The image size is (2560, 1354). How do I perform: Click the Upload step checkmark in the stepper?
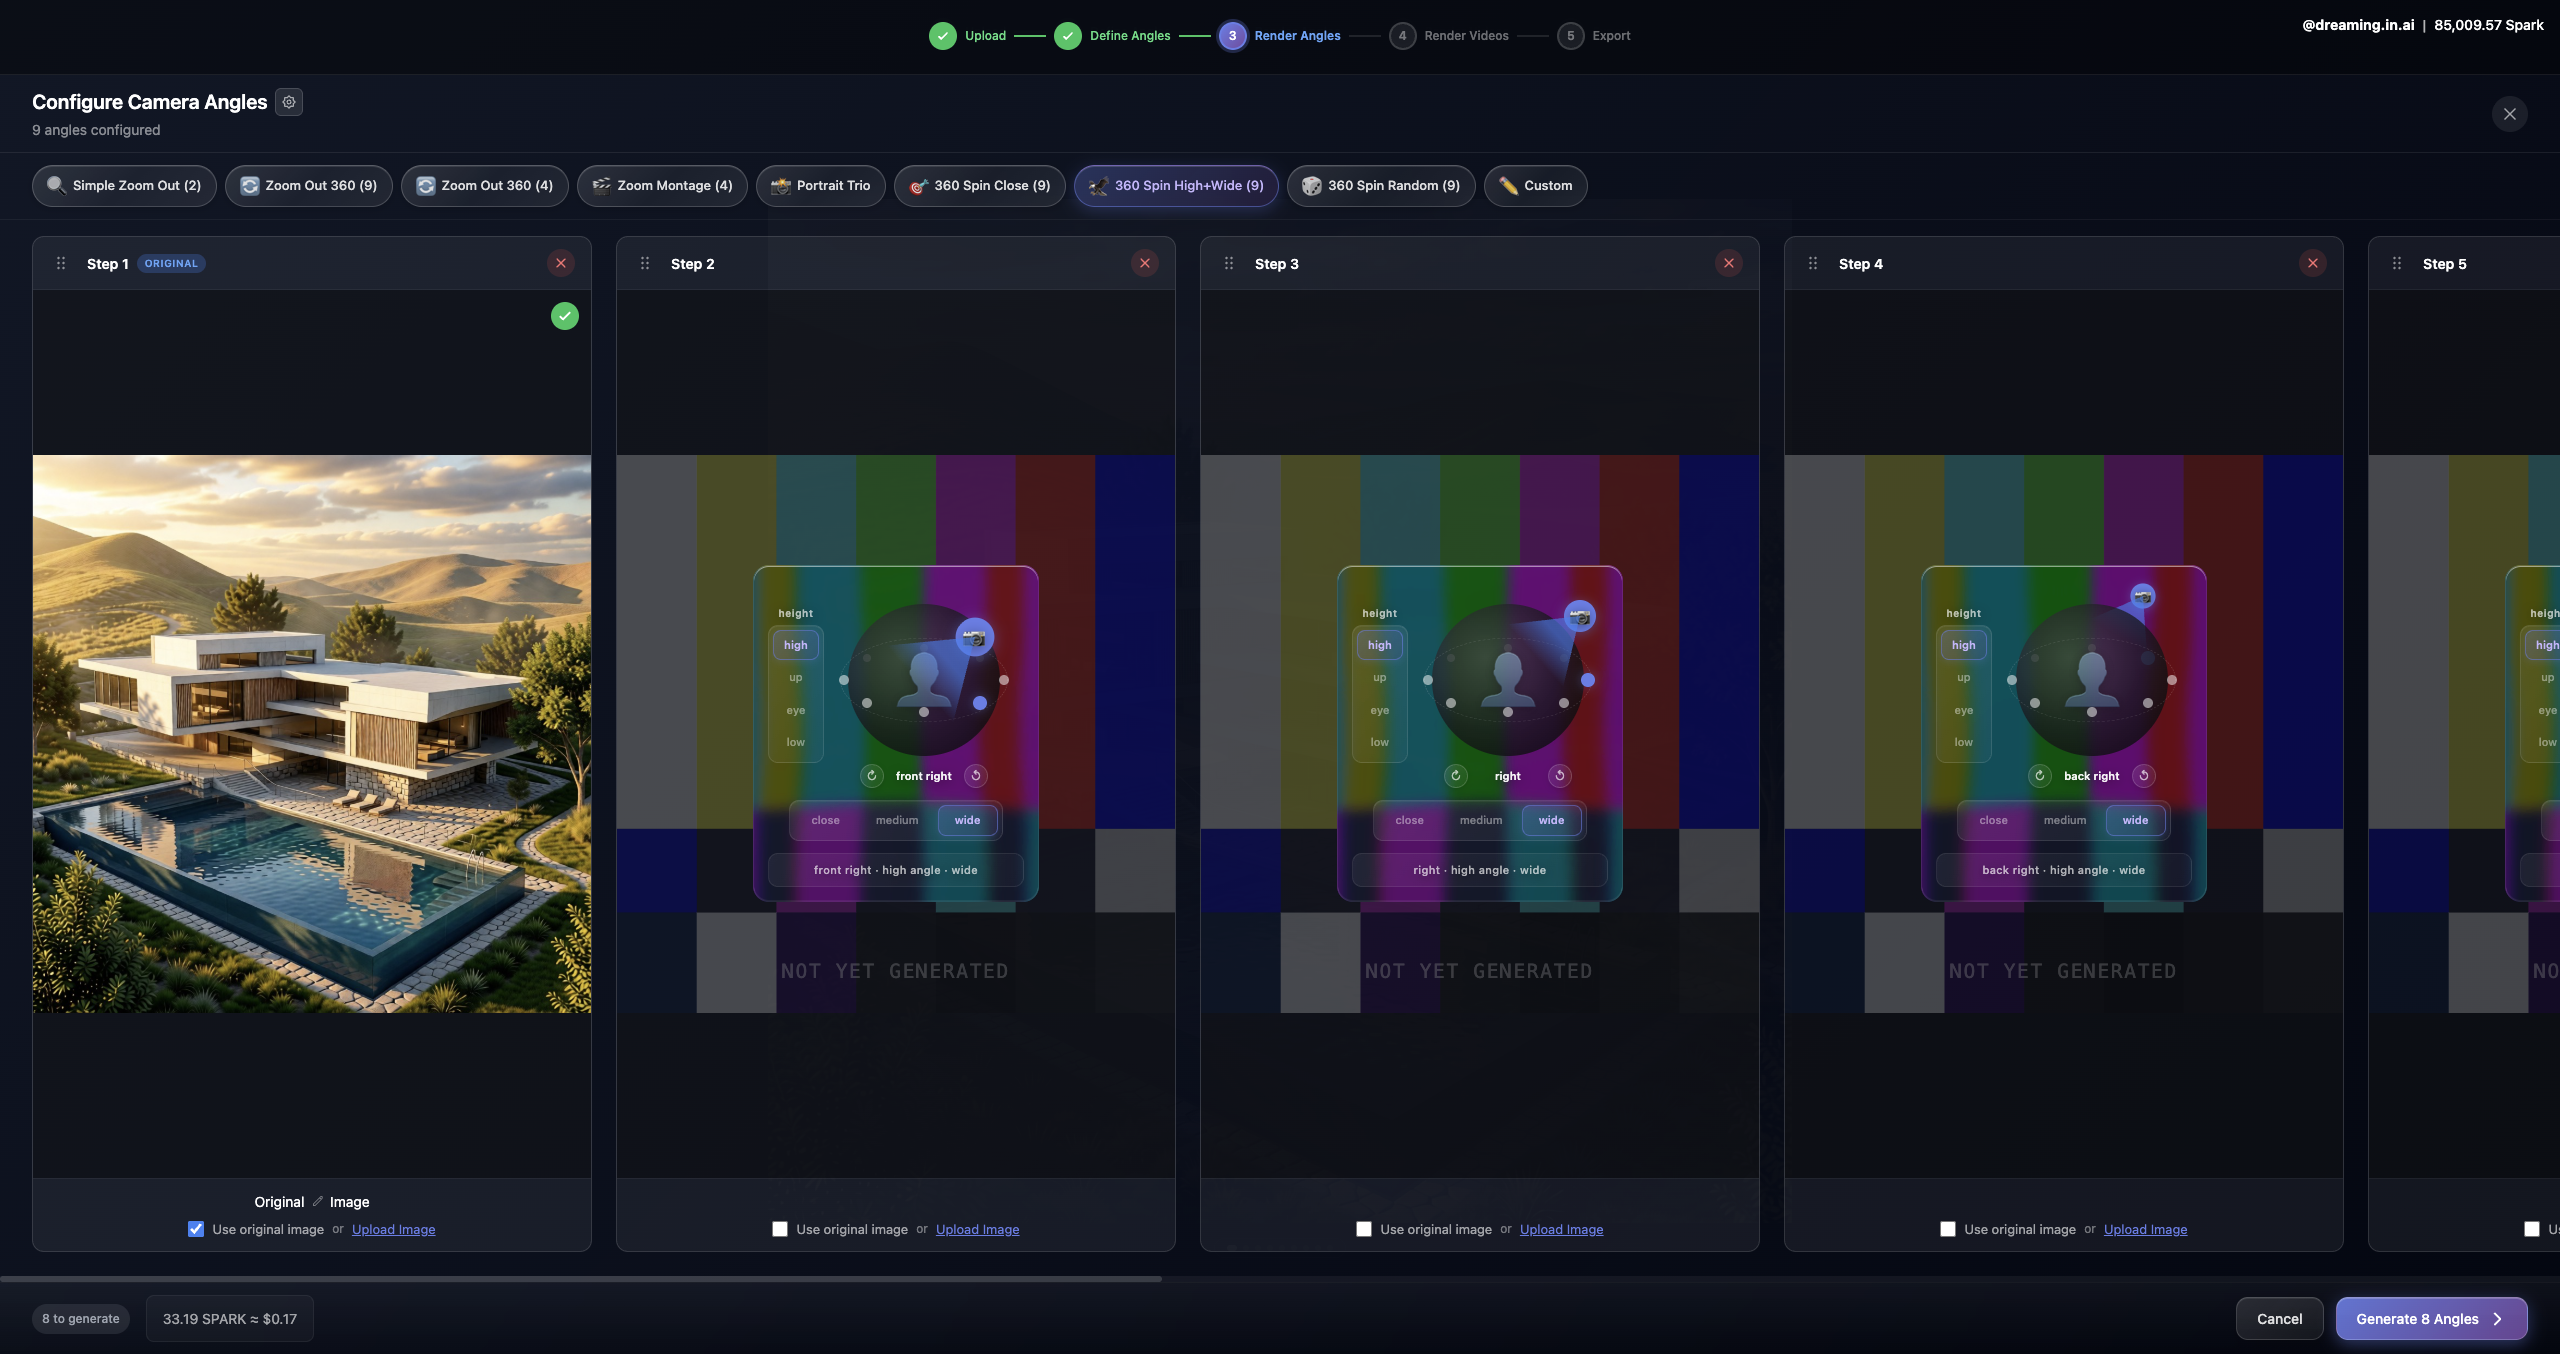(943, 36)
